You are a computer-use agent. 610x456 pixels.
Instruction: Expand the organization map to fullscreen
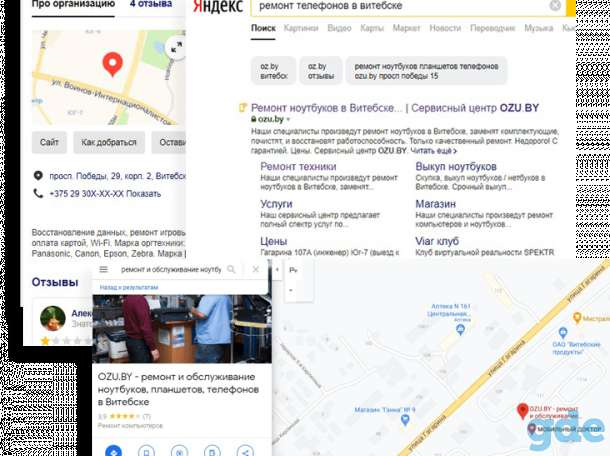(176, 48)
